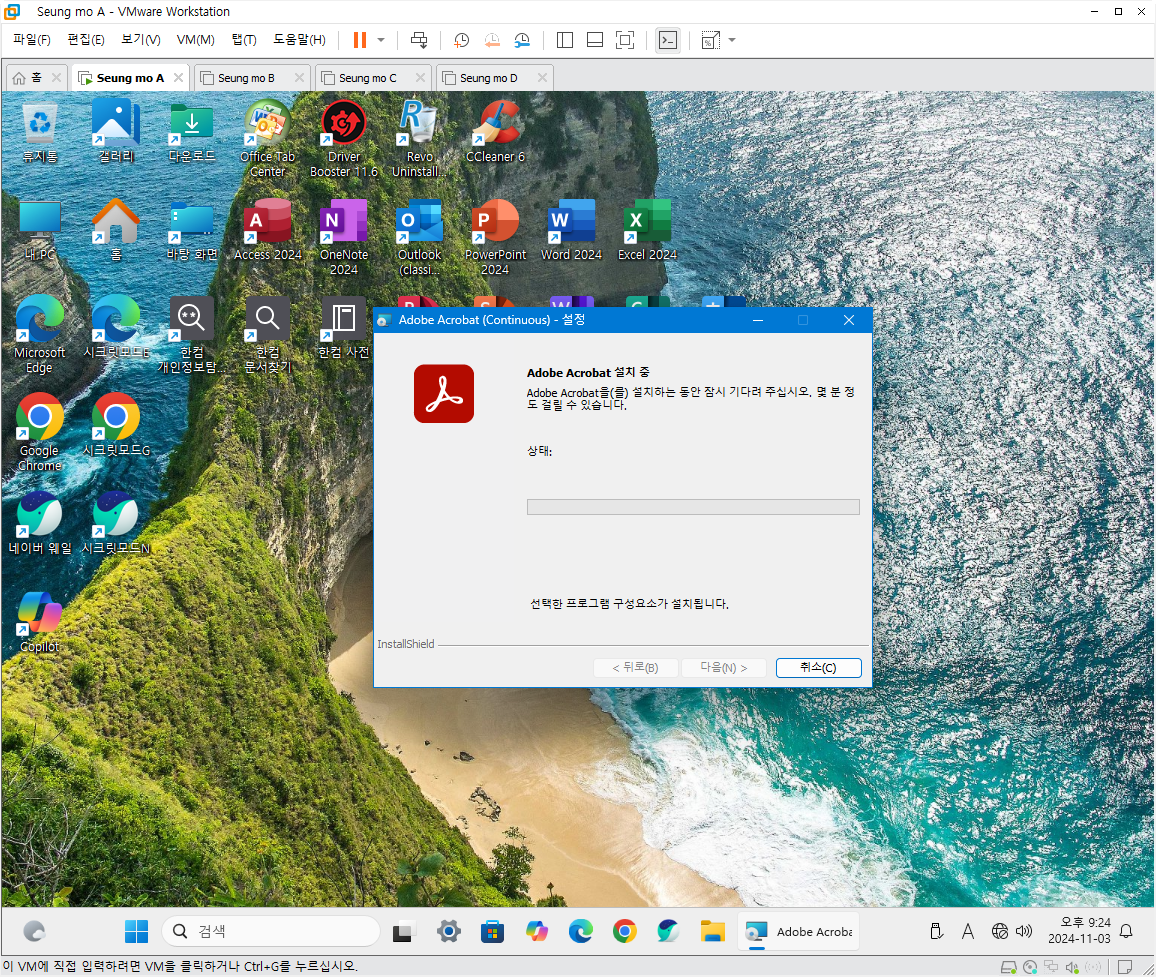Select the 다운로드 folder icon
This screenshot has height=977, width=1156.
(192, 133)
